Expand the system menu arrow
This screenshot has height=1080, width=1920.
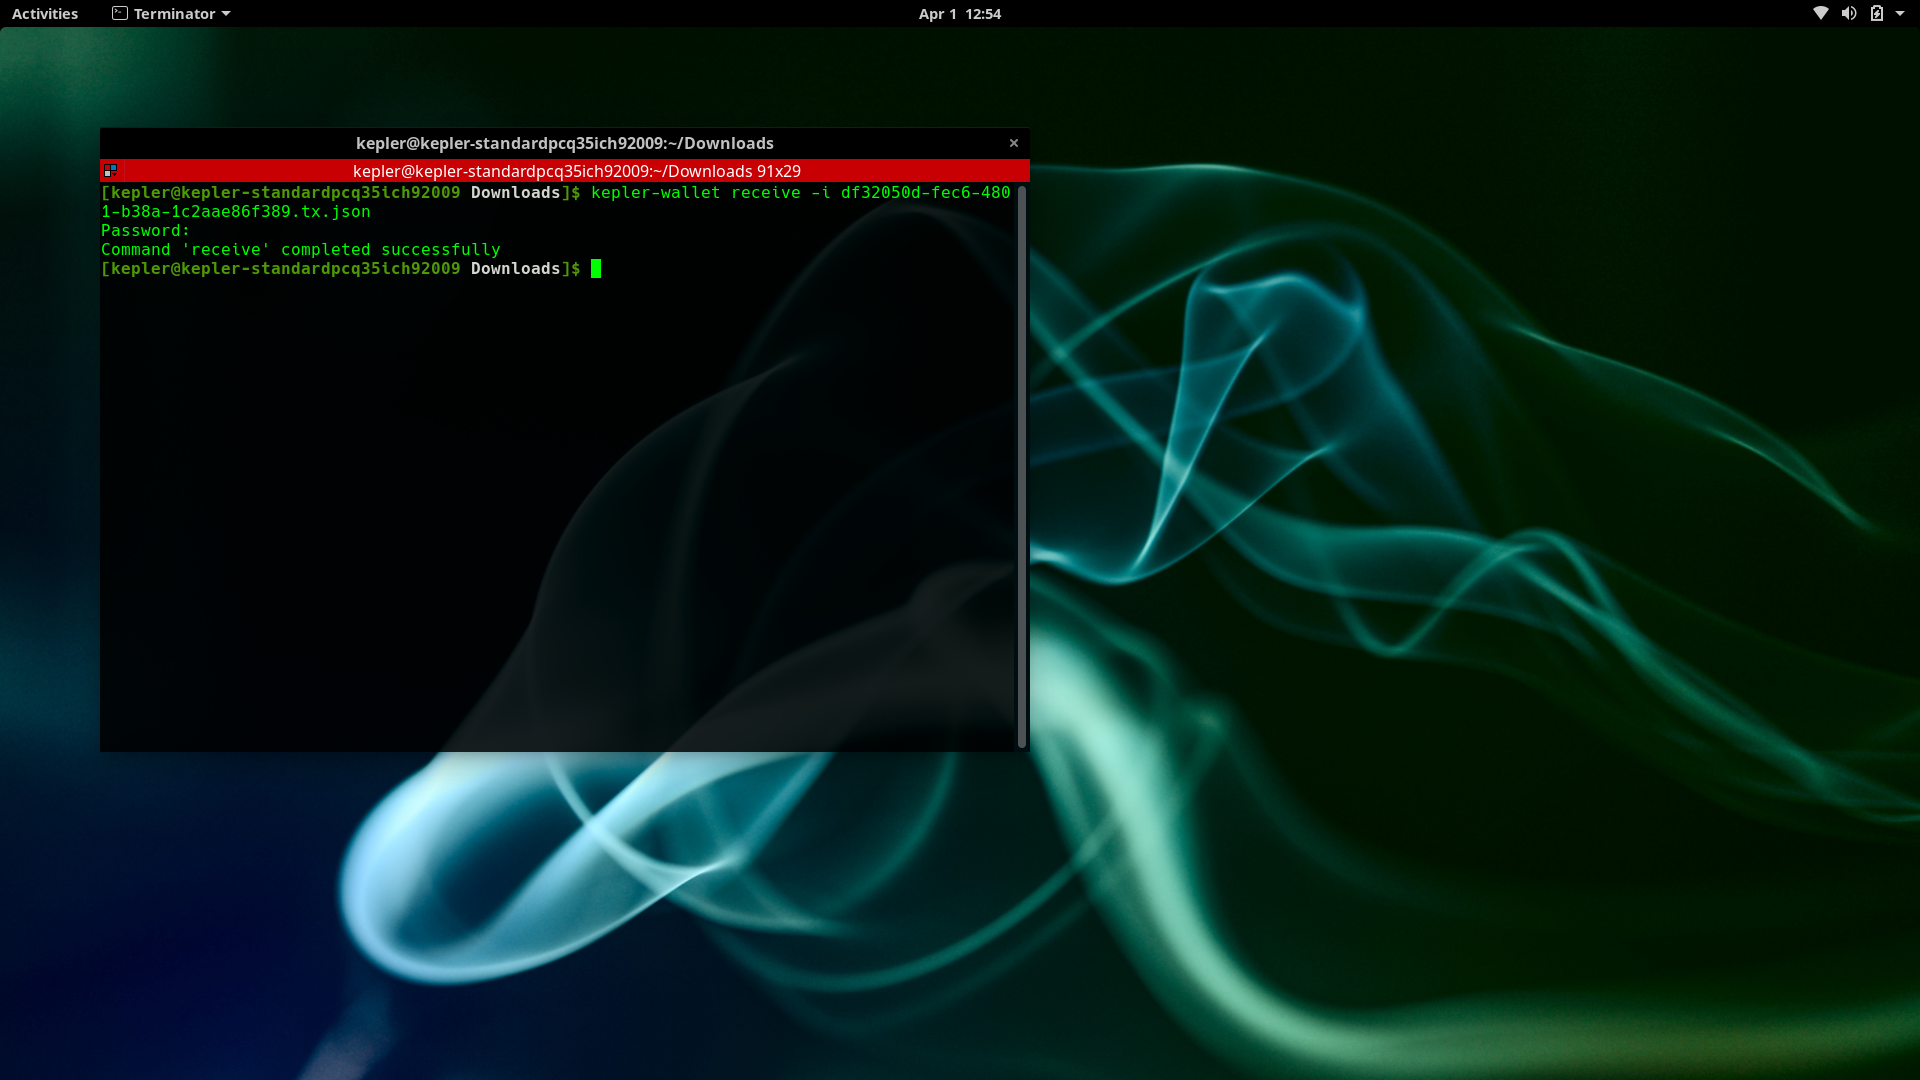click(x=1900, y=14)
